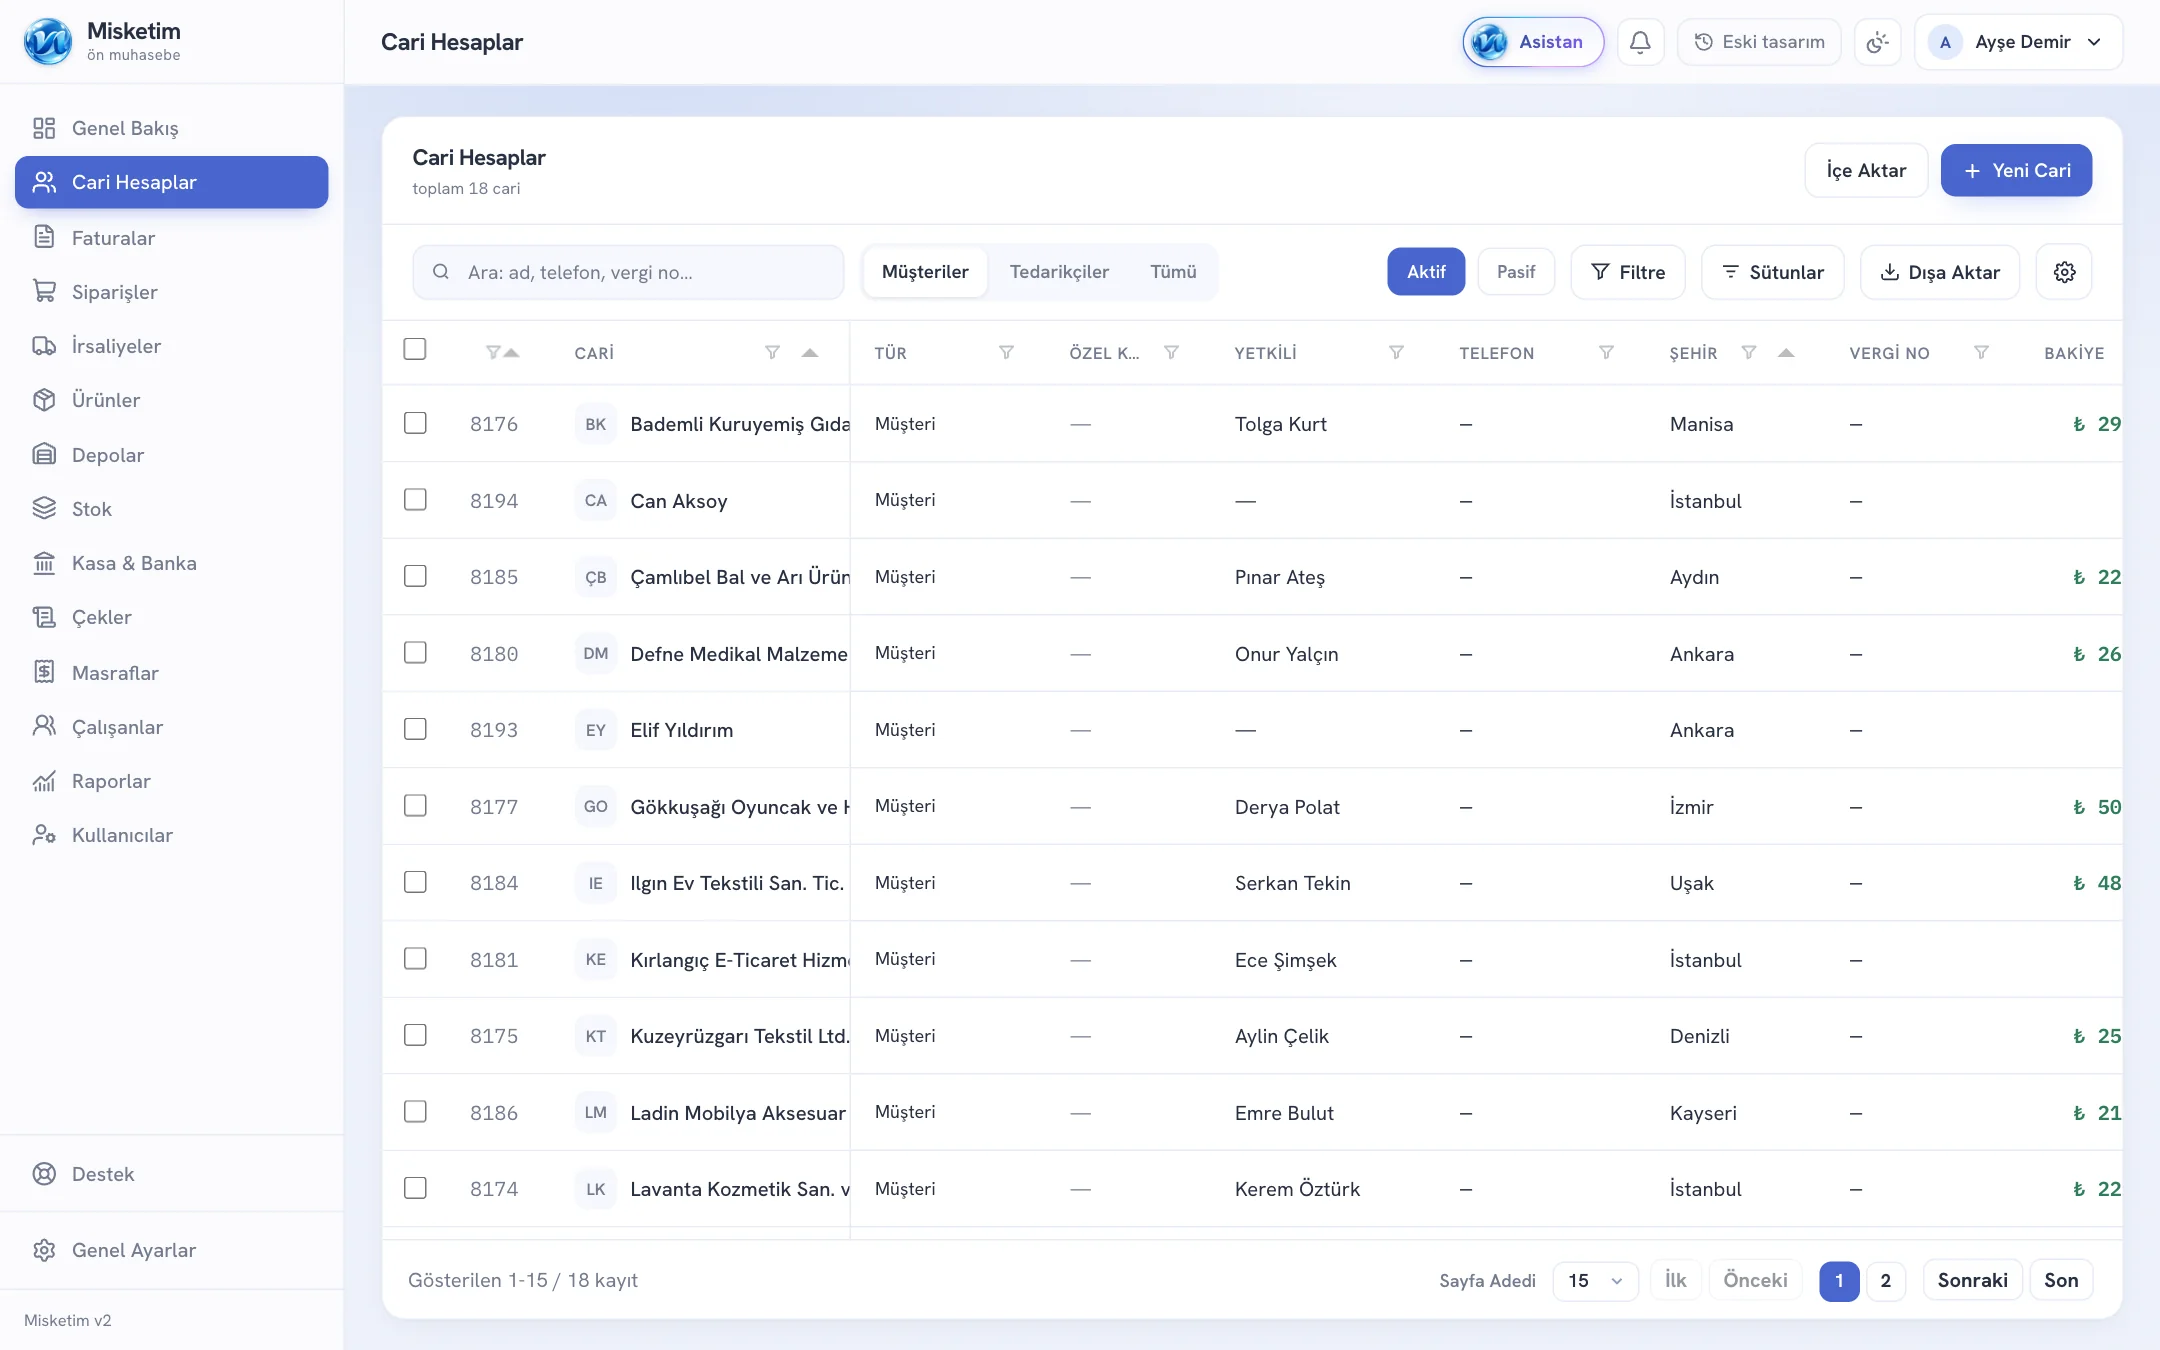Open the Sütunlar column chooser
Screen dimensions: 2160x1350
(x=1772, y=272)
